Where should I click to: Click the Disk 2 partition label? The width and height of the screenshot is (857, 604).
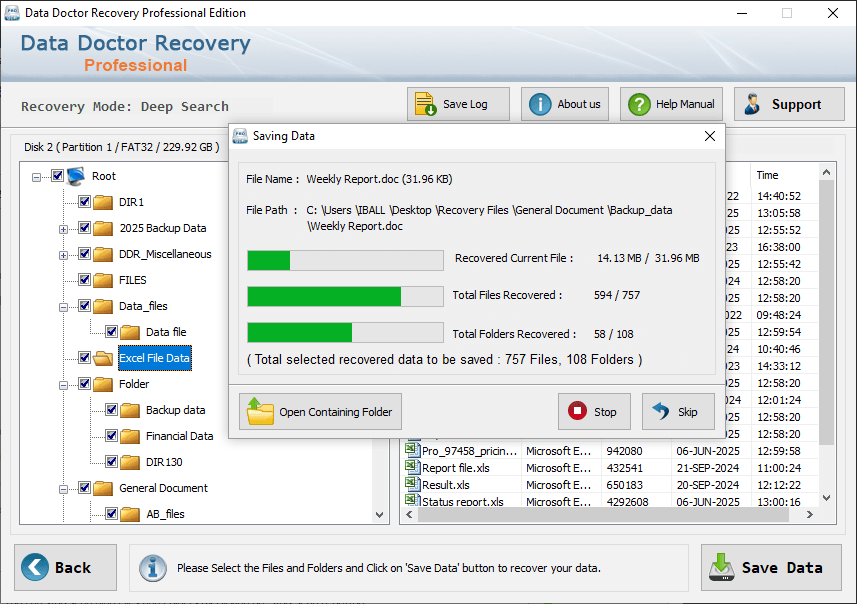click(x=121, y=147)
